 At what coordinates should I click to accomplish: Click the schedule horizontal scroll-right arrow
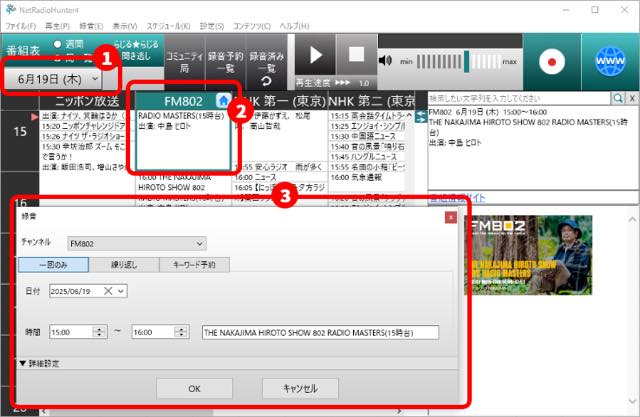399,411
